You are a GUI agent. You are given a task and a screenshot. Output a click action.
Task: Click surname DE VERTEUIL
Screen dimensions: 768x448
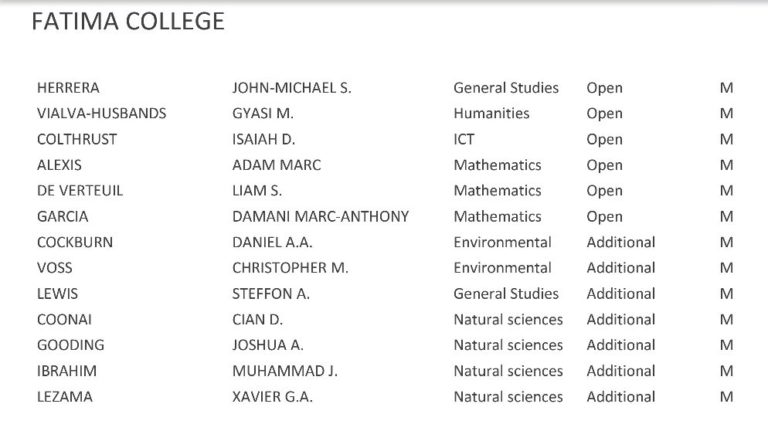80,190
